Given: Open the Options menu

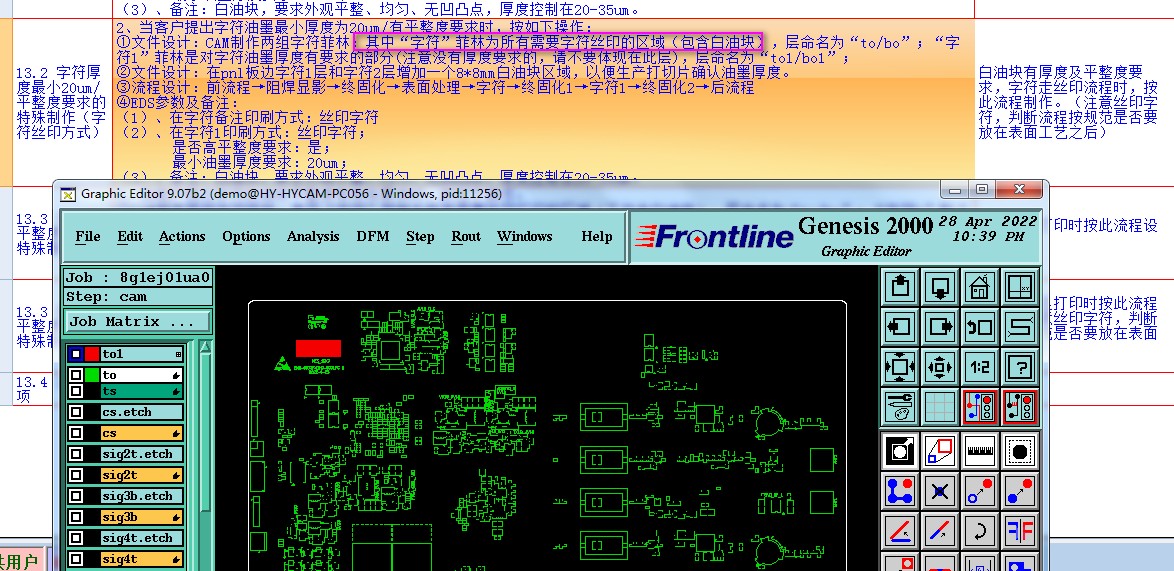Looking at the screenshot, I should pyautogui.click(x=246, y=236).
